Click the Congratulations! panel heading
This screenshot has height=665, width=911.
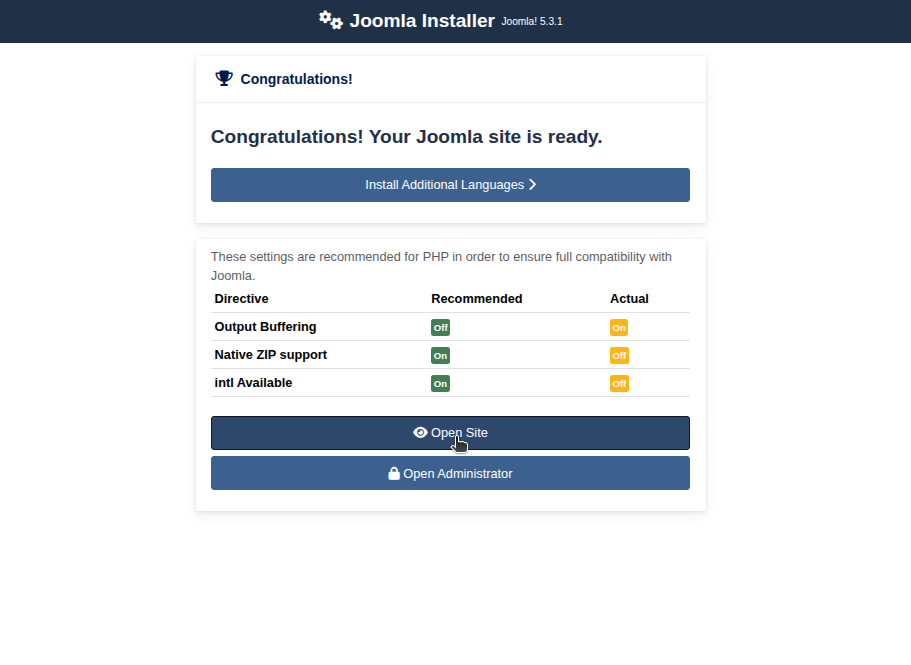pos(296,79)
